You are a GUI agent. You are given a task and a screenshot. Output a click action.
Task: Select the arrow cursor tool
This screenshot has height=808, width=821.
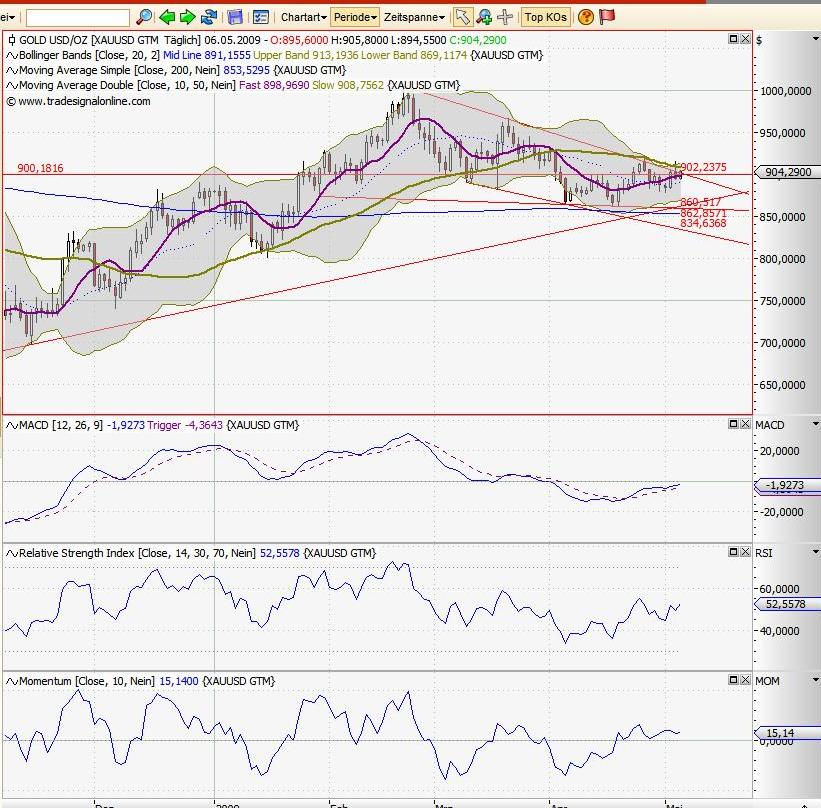tap(461, 16)
